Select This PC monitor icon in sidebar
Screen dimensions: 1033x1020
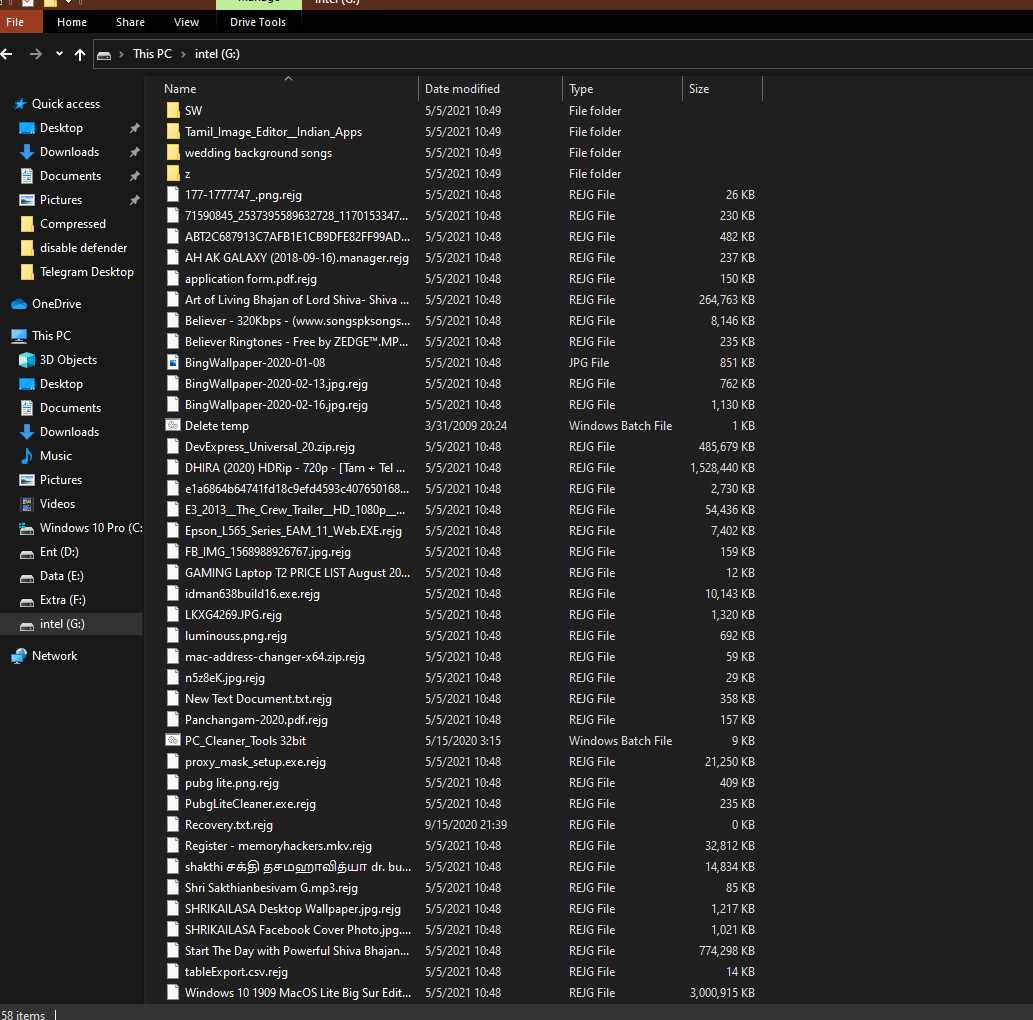[19, 336]
